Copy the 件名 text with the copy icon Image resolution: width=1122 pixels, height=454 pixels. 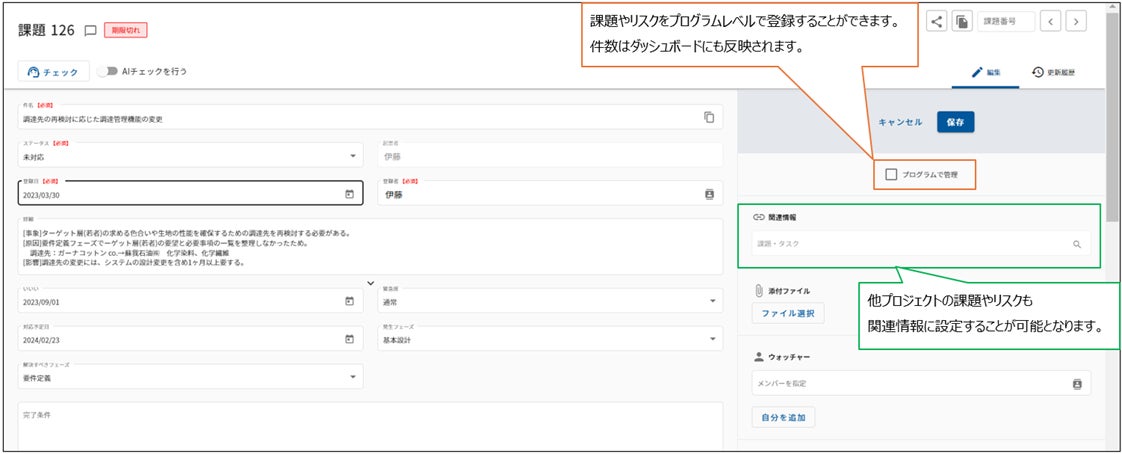tap(709, 117)
